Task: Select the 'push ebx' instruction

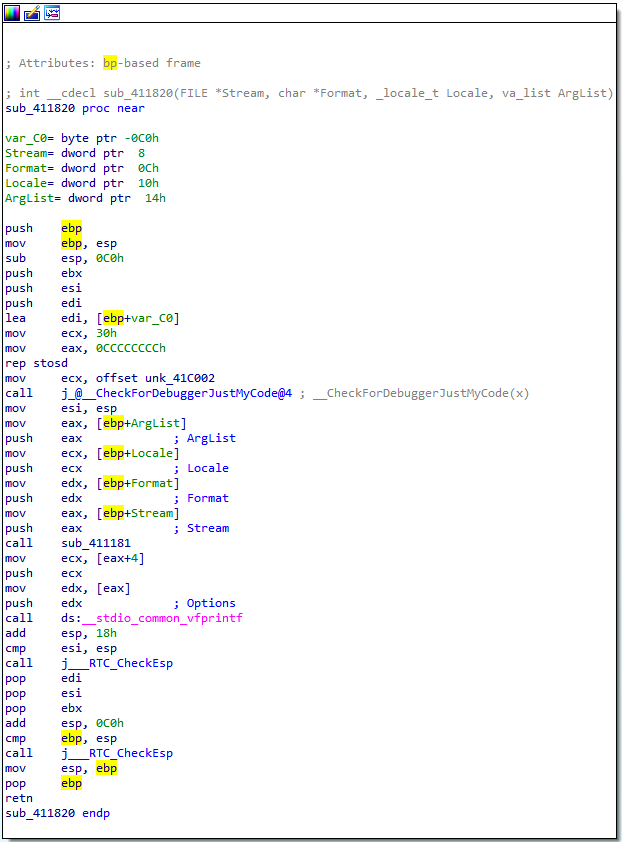Action: pyautogui.click(x=44, y=273)
